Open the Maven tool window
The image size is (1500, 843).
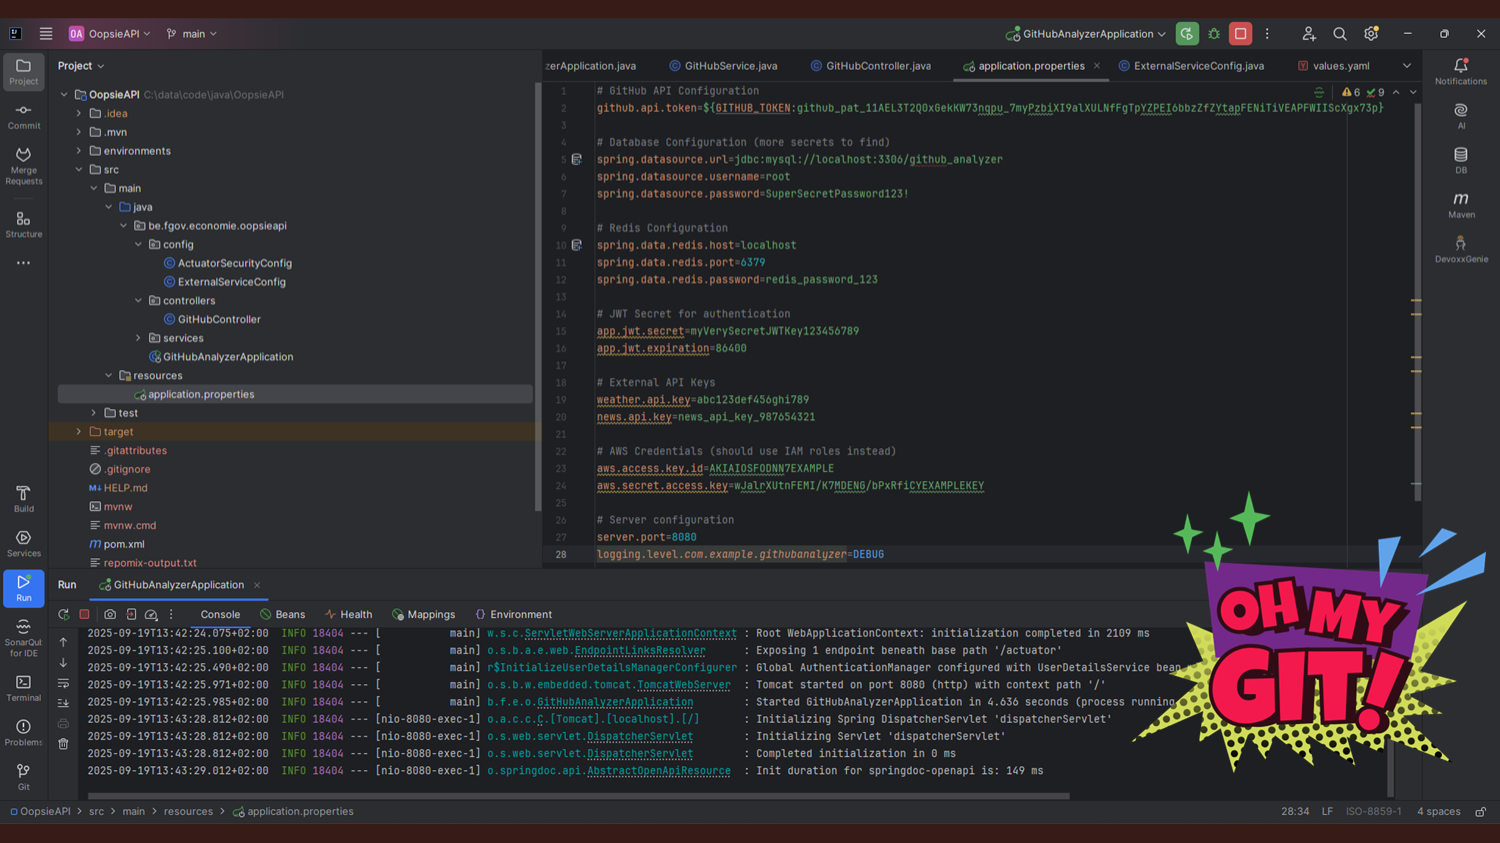point(1461,204)
